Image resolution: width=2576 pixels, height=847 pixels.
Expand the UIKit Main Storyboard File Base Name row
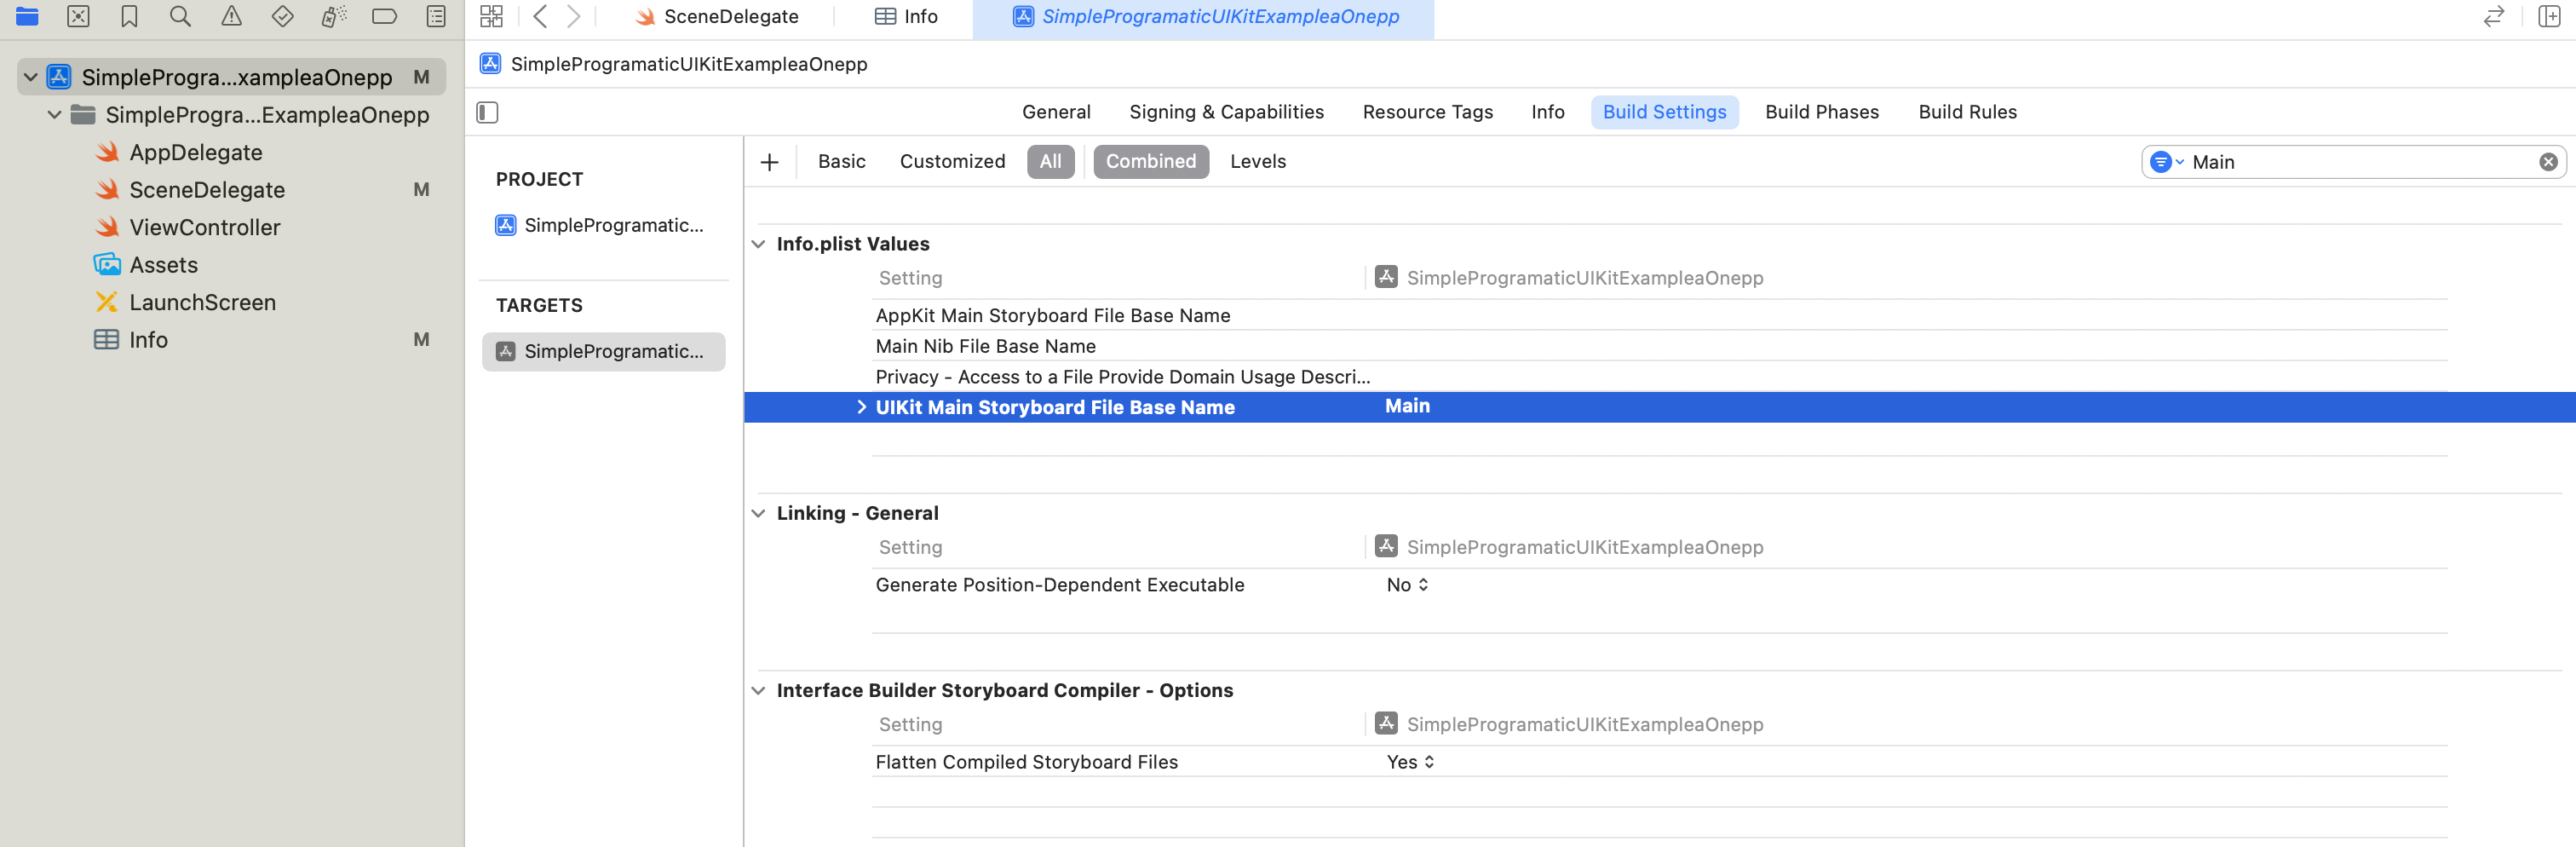[861, 407]
